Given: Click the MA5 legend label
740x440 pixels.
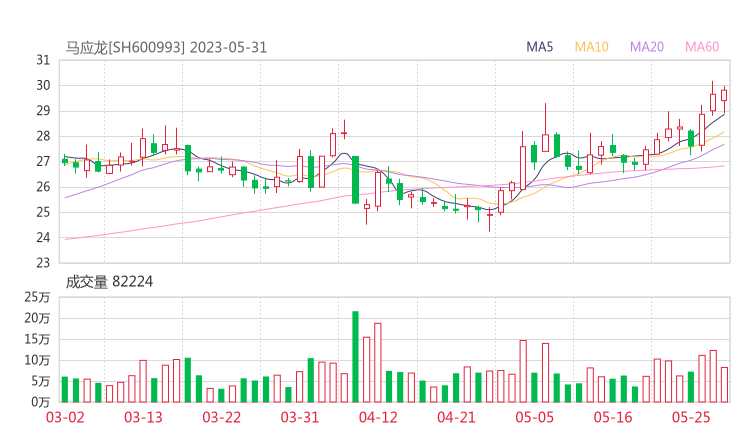Looking at the screenshot, I should click(539, 47).
